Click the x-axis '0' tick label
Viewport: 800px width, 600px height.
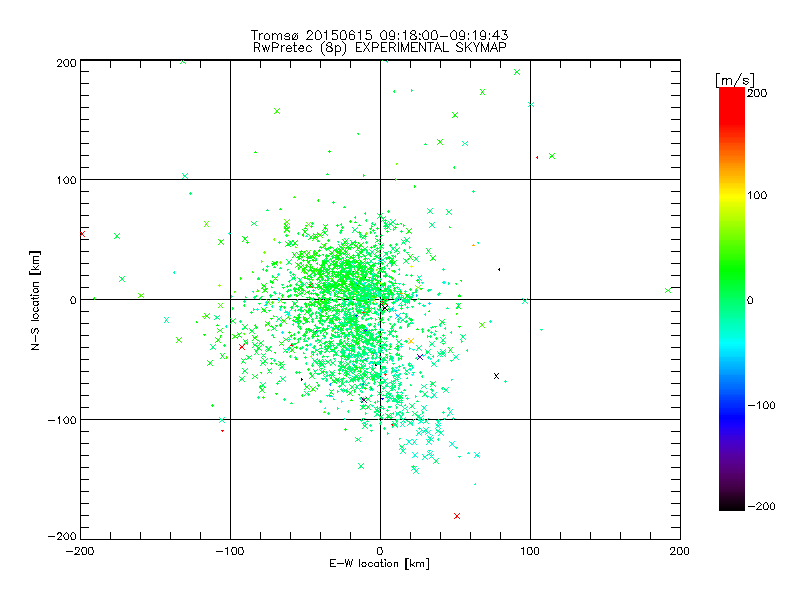380,552
